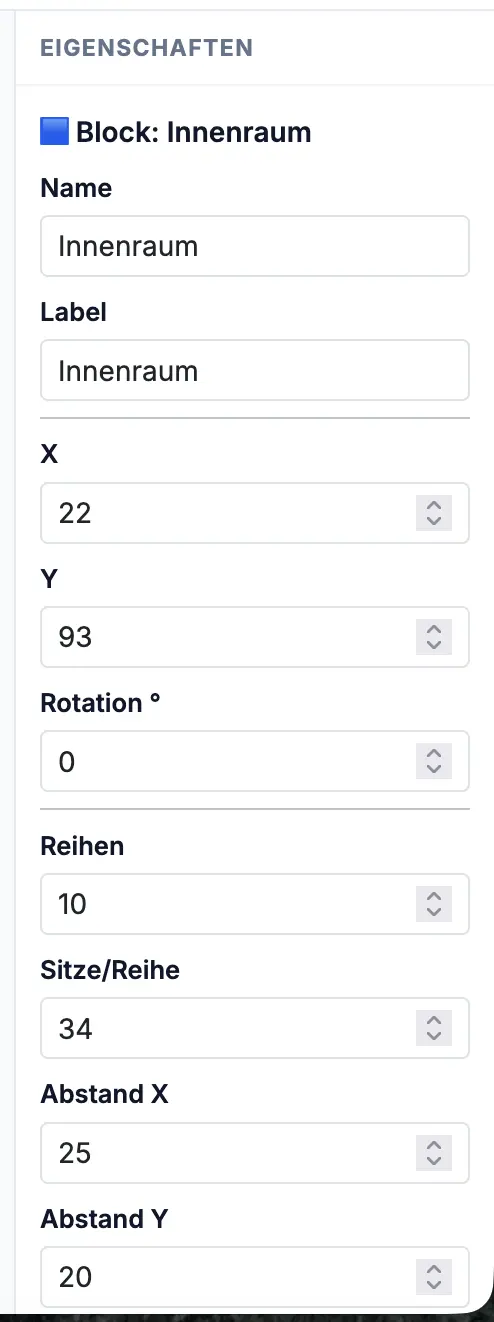Decrease Reihen count with the down arrow
494x1322 pixels.
click(x=433, y=913)
